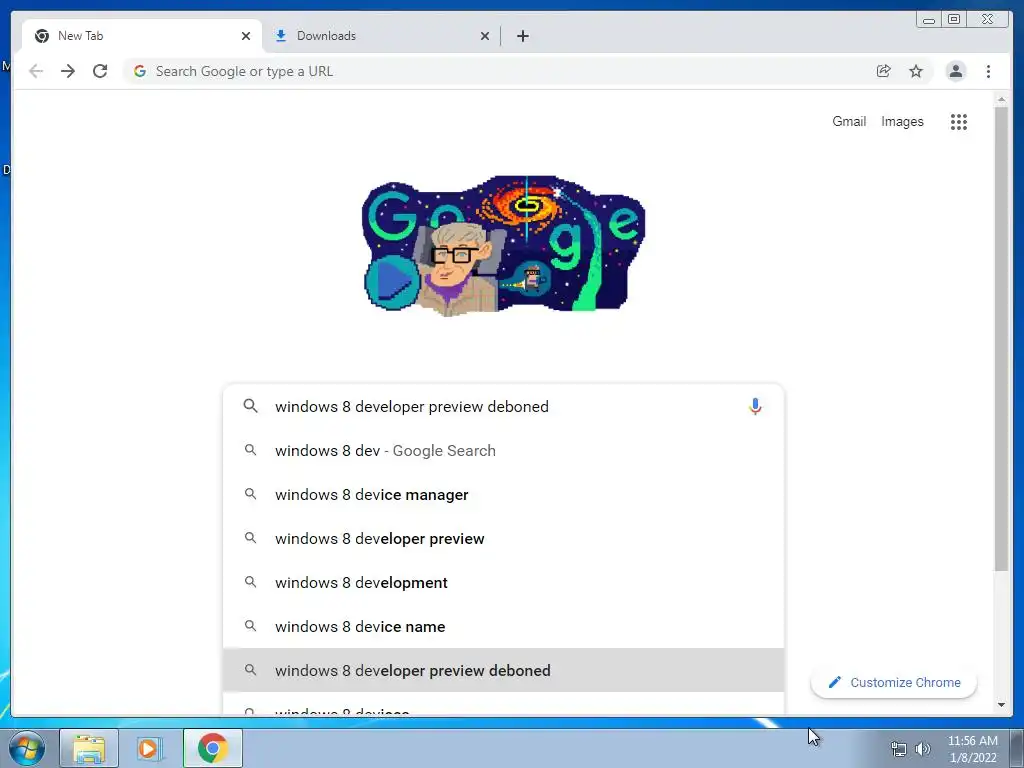Open the Google apps grid
This screenshot has height=768, width=1024.
coord(959,121)
